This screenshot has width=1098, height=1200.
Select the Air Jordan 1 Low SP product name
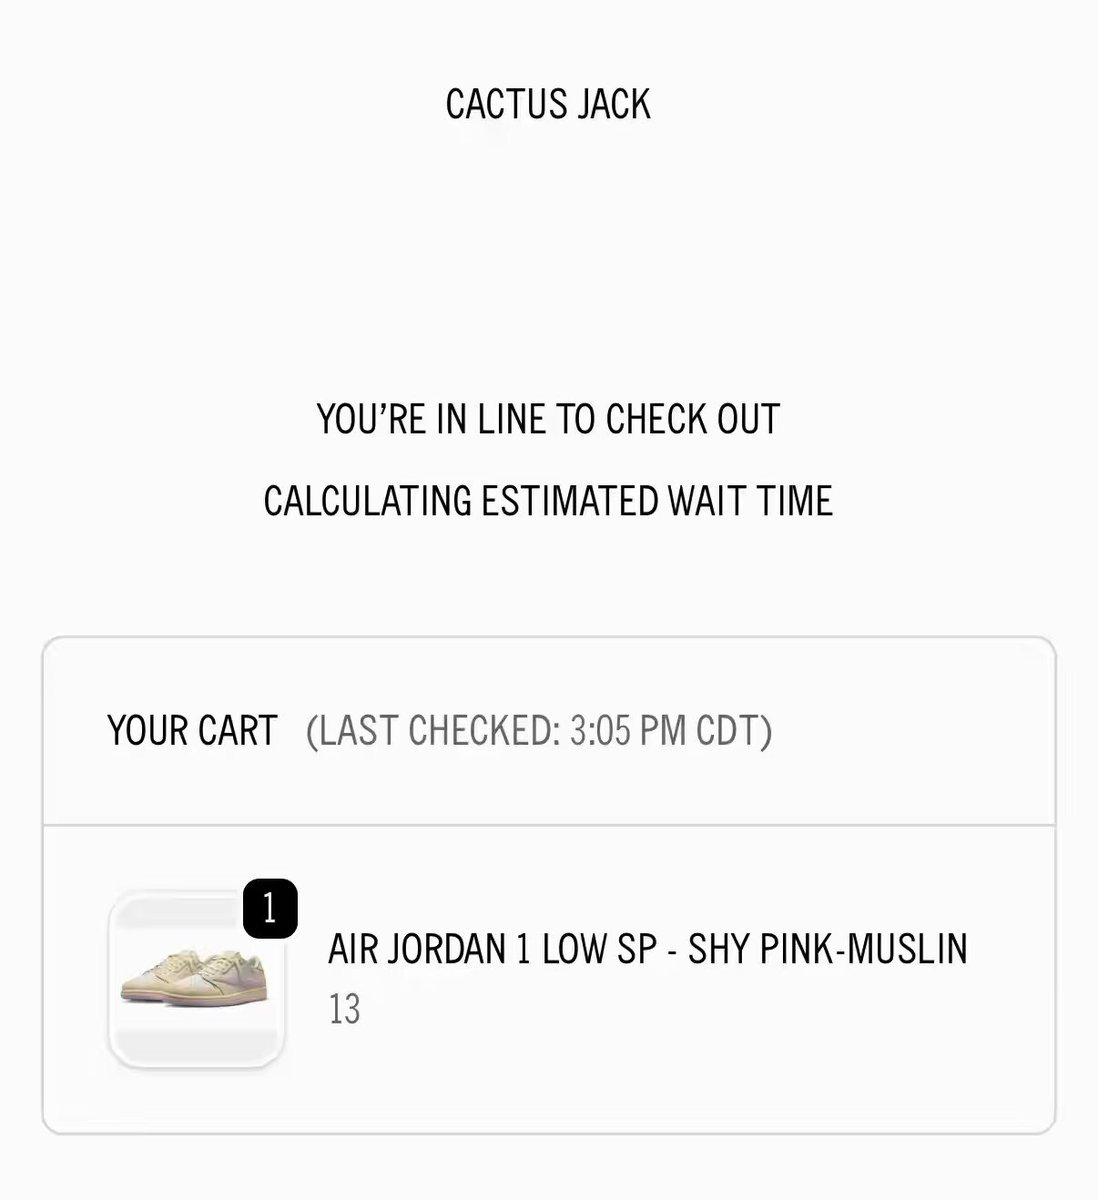pos(647,949)
